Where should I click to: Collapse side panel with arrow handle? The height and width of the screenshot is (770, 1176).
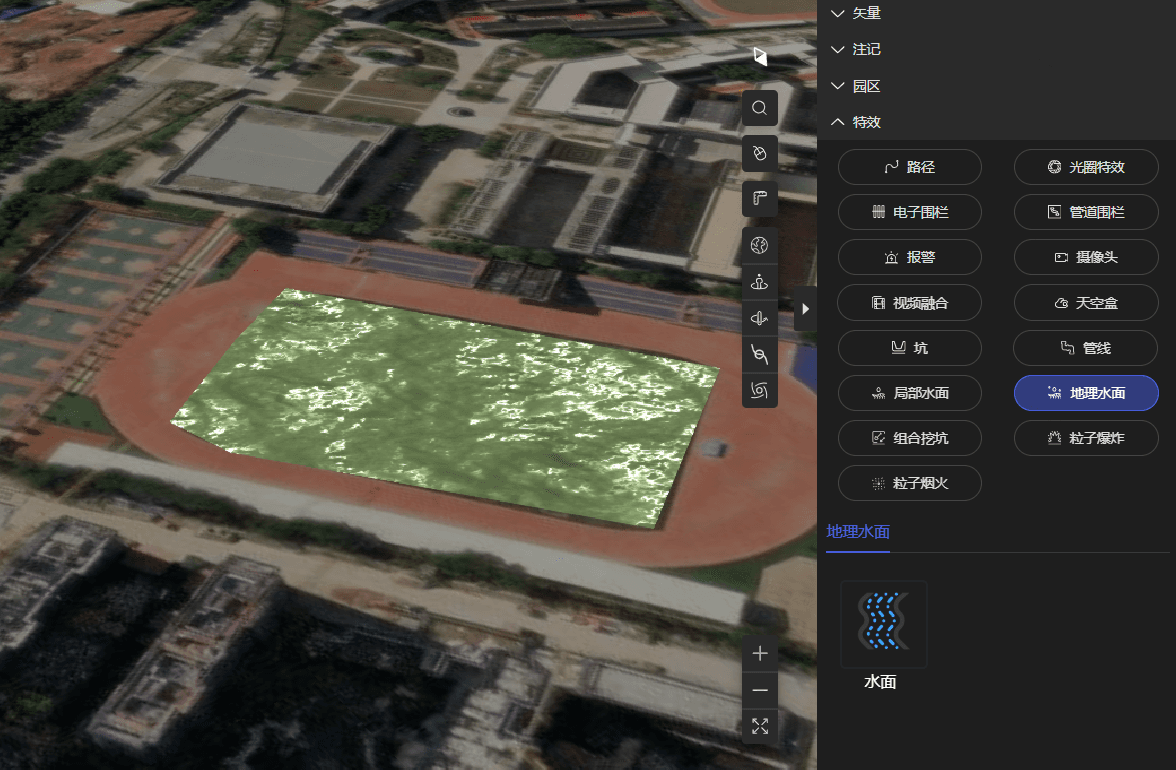(806, 310)
